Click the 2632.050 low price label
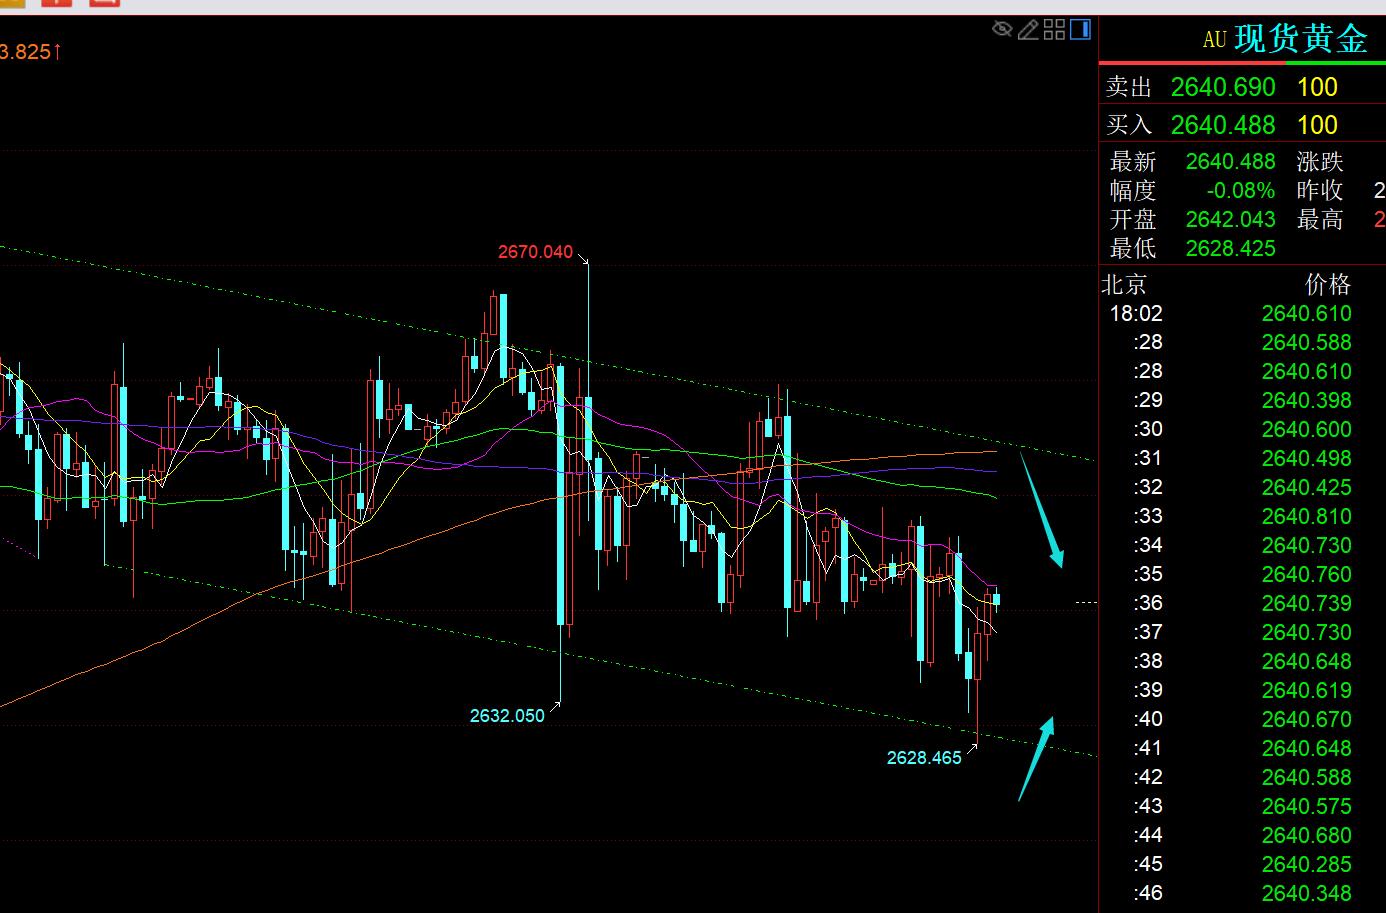Screen dimensions: 1386x913 coord(507,715)
